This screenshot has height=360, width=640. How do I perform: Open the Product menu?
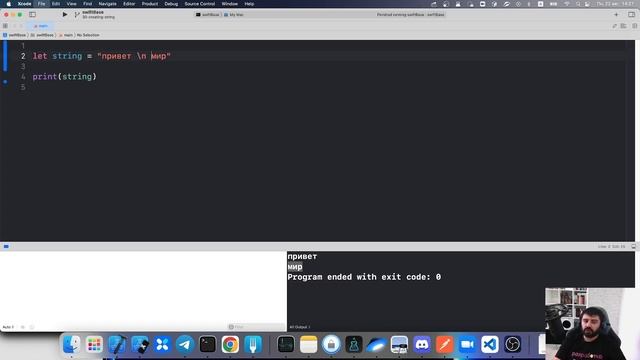(150, 4)
